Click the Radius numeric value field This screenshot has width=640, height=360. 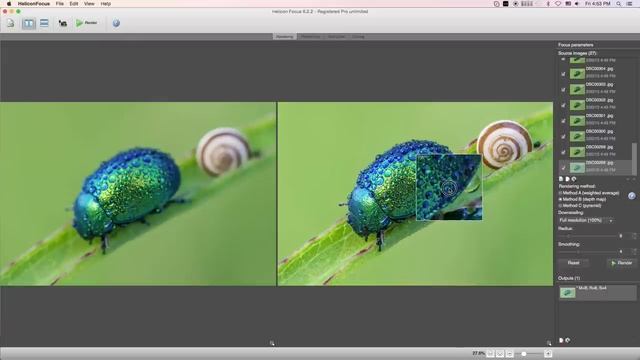624,236
